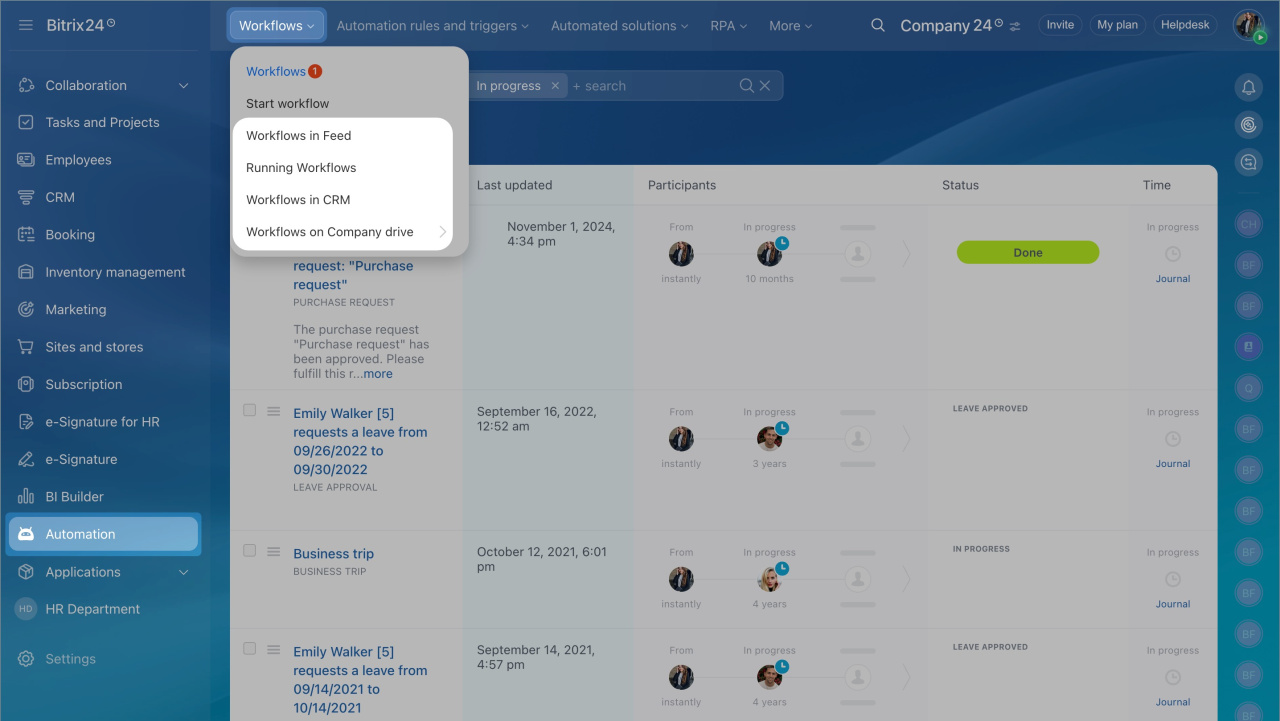Open the More dropdown
The height and width of the screenshot is (721, 1280).
click(791, 26)
